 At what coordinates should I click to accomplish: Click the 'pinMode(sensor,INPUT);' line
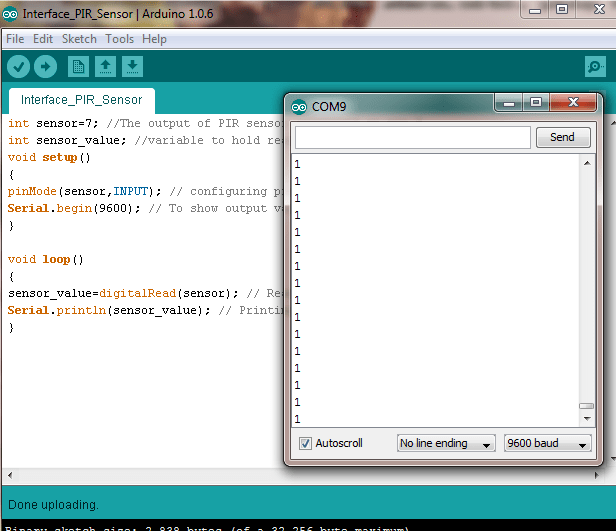coord(84,192)
